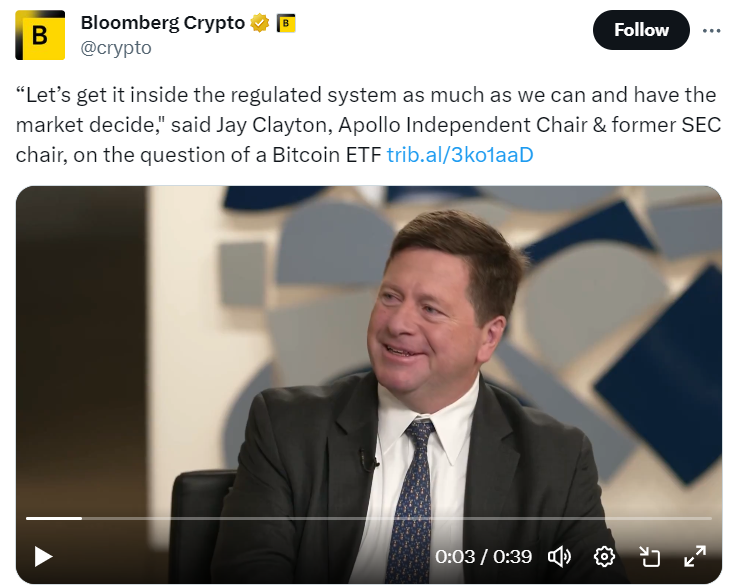Click the @crypto handle
The height and width of the screenshot is (588, 731).
116,47
